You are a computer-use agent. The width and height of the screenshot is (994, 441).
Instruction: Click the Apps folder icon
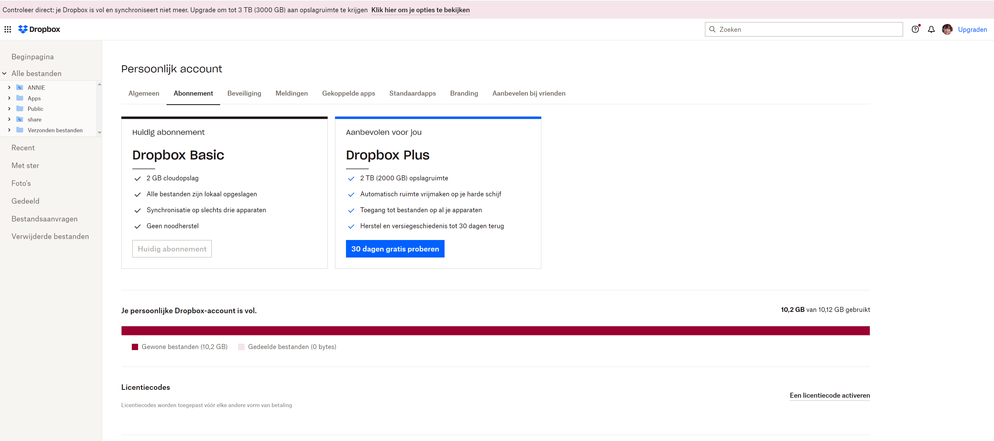click(x=20, y=98)
